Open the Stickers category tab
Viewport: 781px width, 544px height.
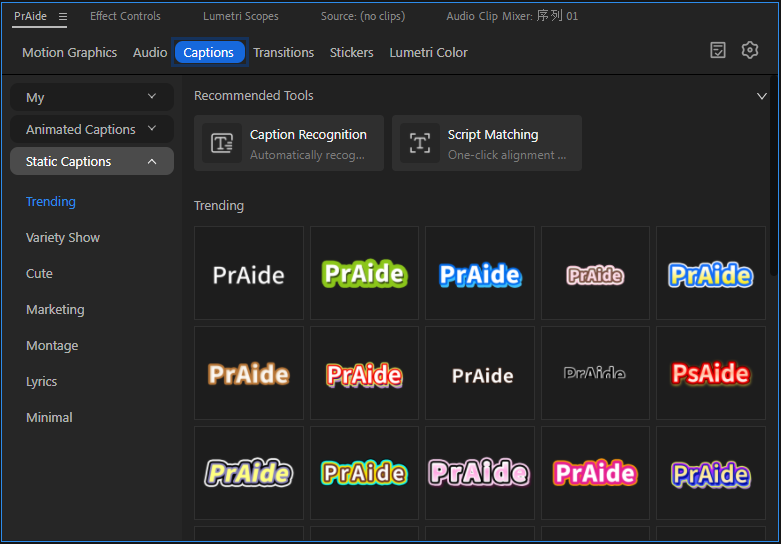pos(351,52)
